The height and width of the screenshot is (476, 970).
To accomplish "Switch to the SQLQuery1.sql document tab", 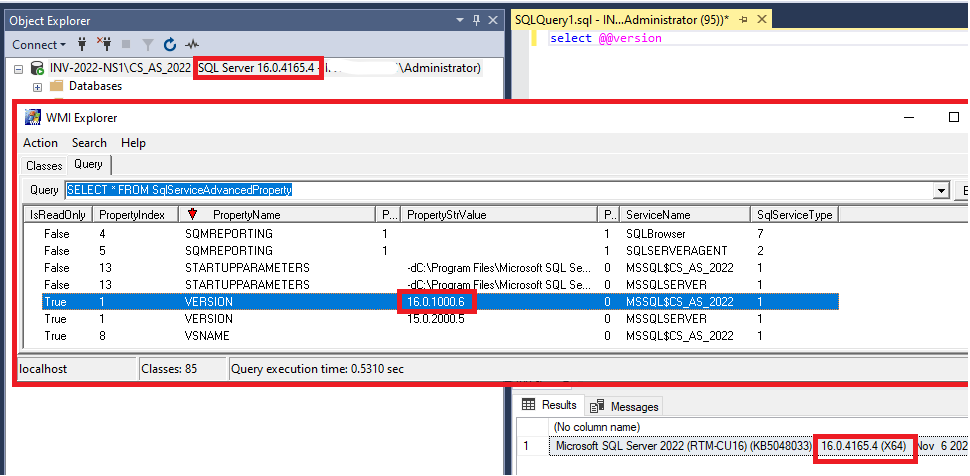I will (621, 20).
